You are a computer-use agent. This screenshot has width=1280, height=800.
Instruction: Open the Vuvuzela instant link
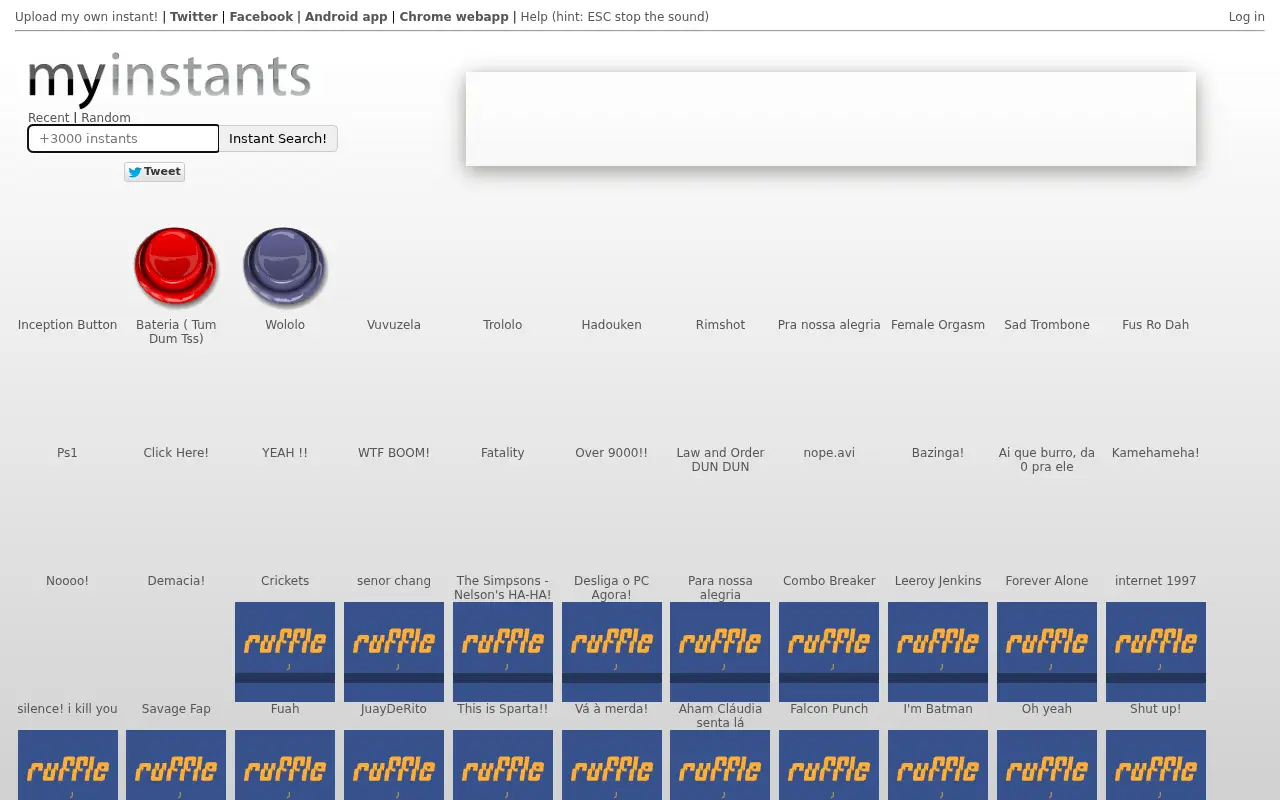click(x=394, y=325)
